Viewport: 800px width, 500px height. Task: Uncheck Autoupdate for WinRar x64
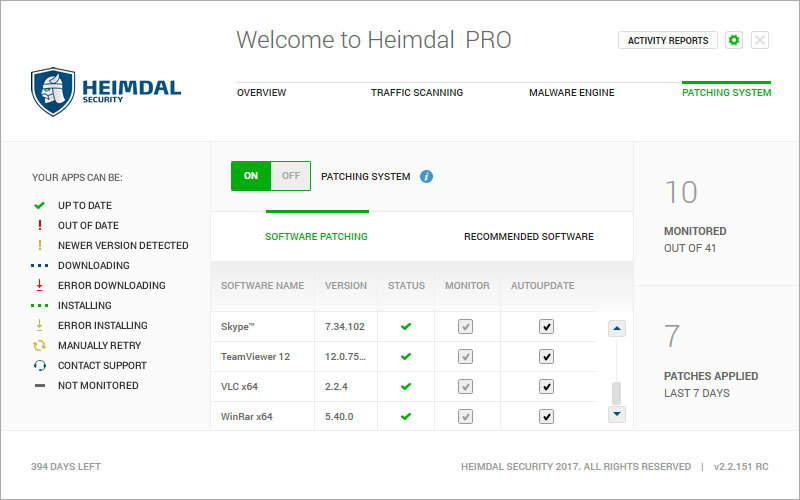coord(546,416)
